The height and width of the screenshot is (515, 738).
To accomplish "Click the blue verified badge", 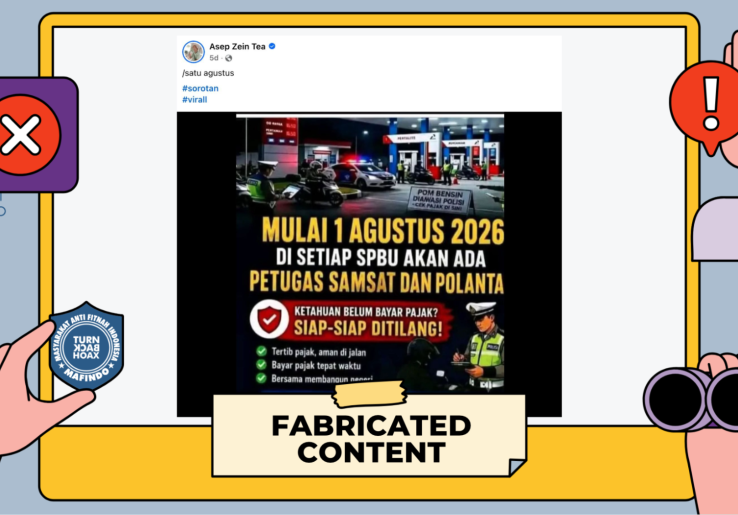I will tap(272, 46).
